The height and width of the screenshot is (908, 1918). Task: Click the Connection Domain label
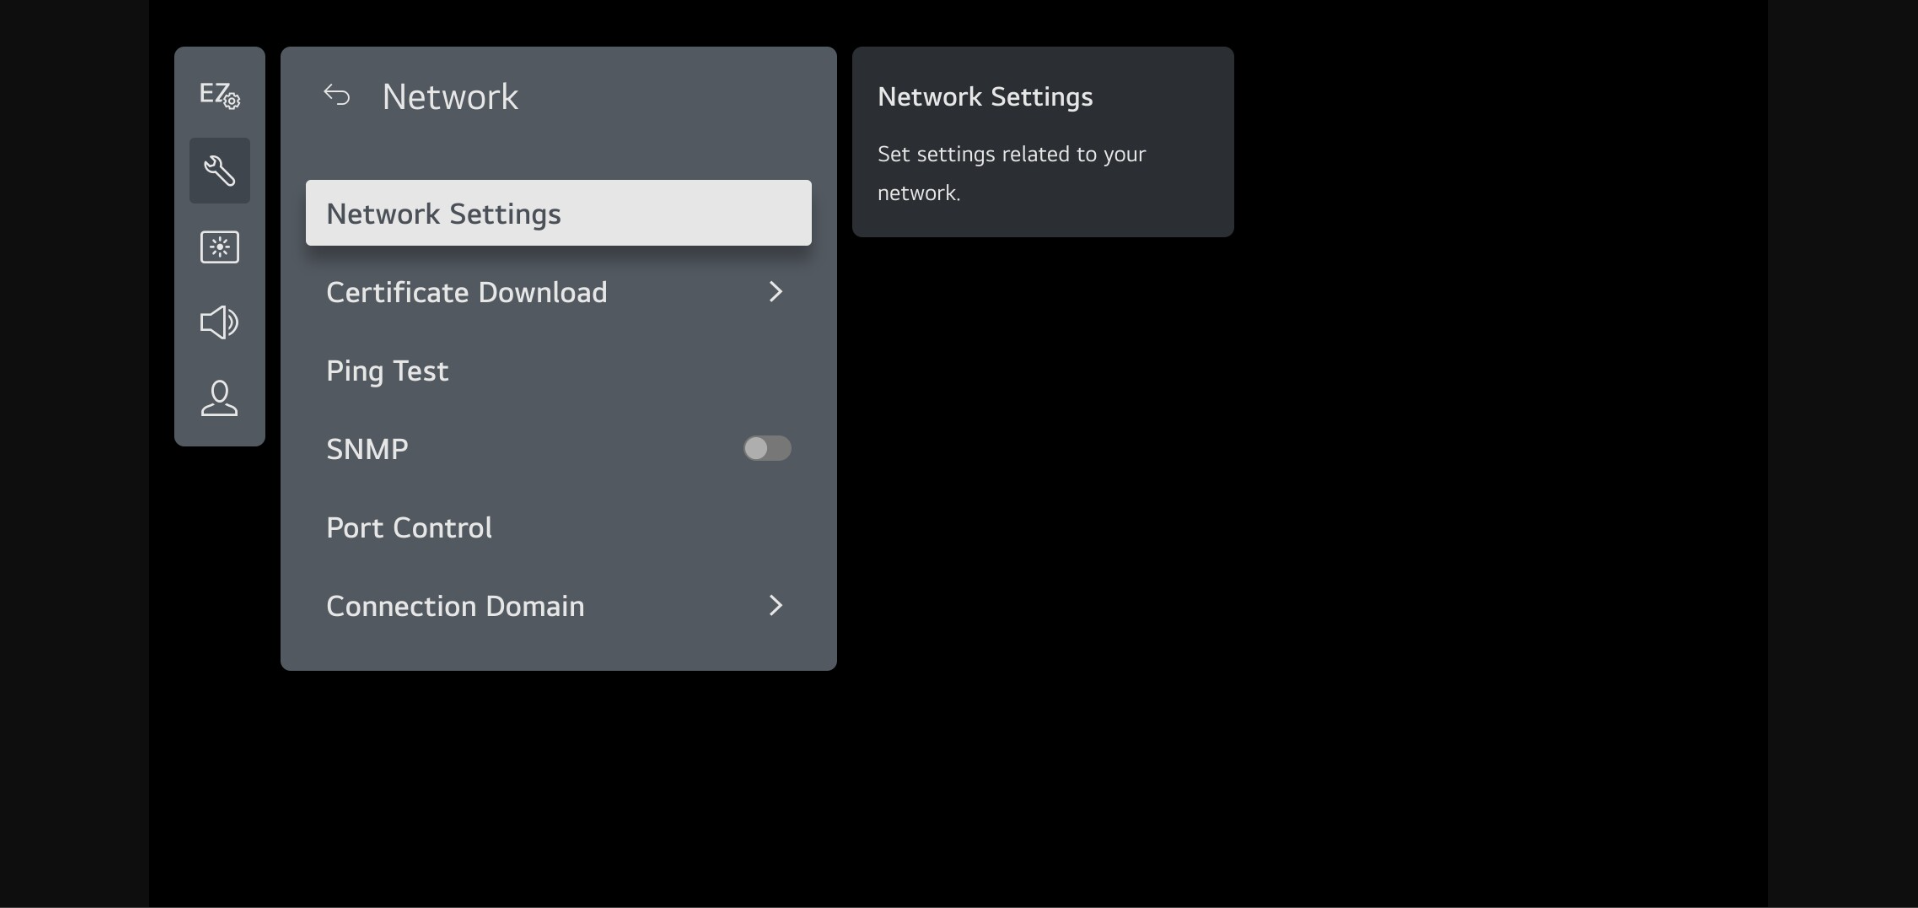coord(455,606)
